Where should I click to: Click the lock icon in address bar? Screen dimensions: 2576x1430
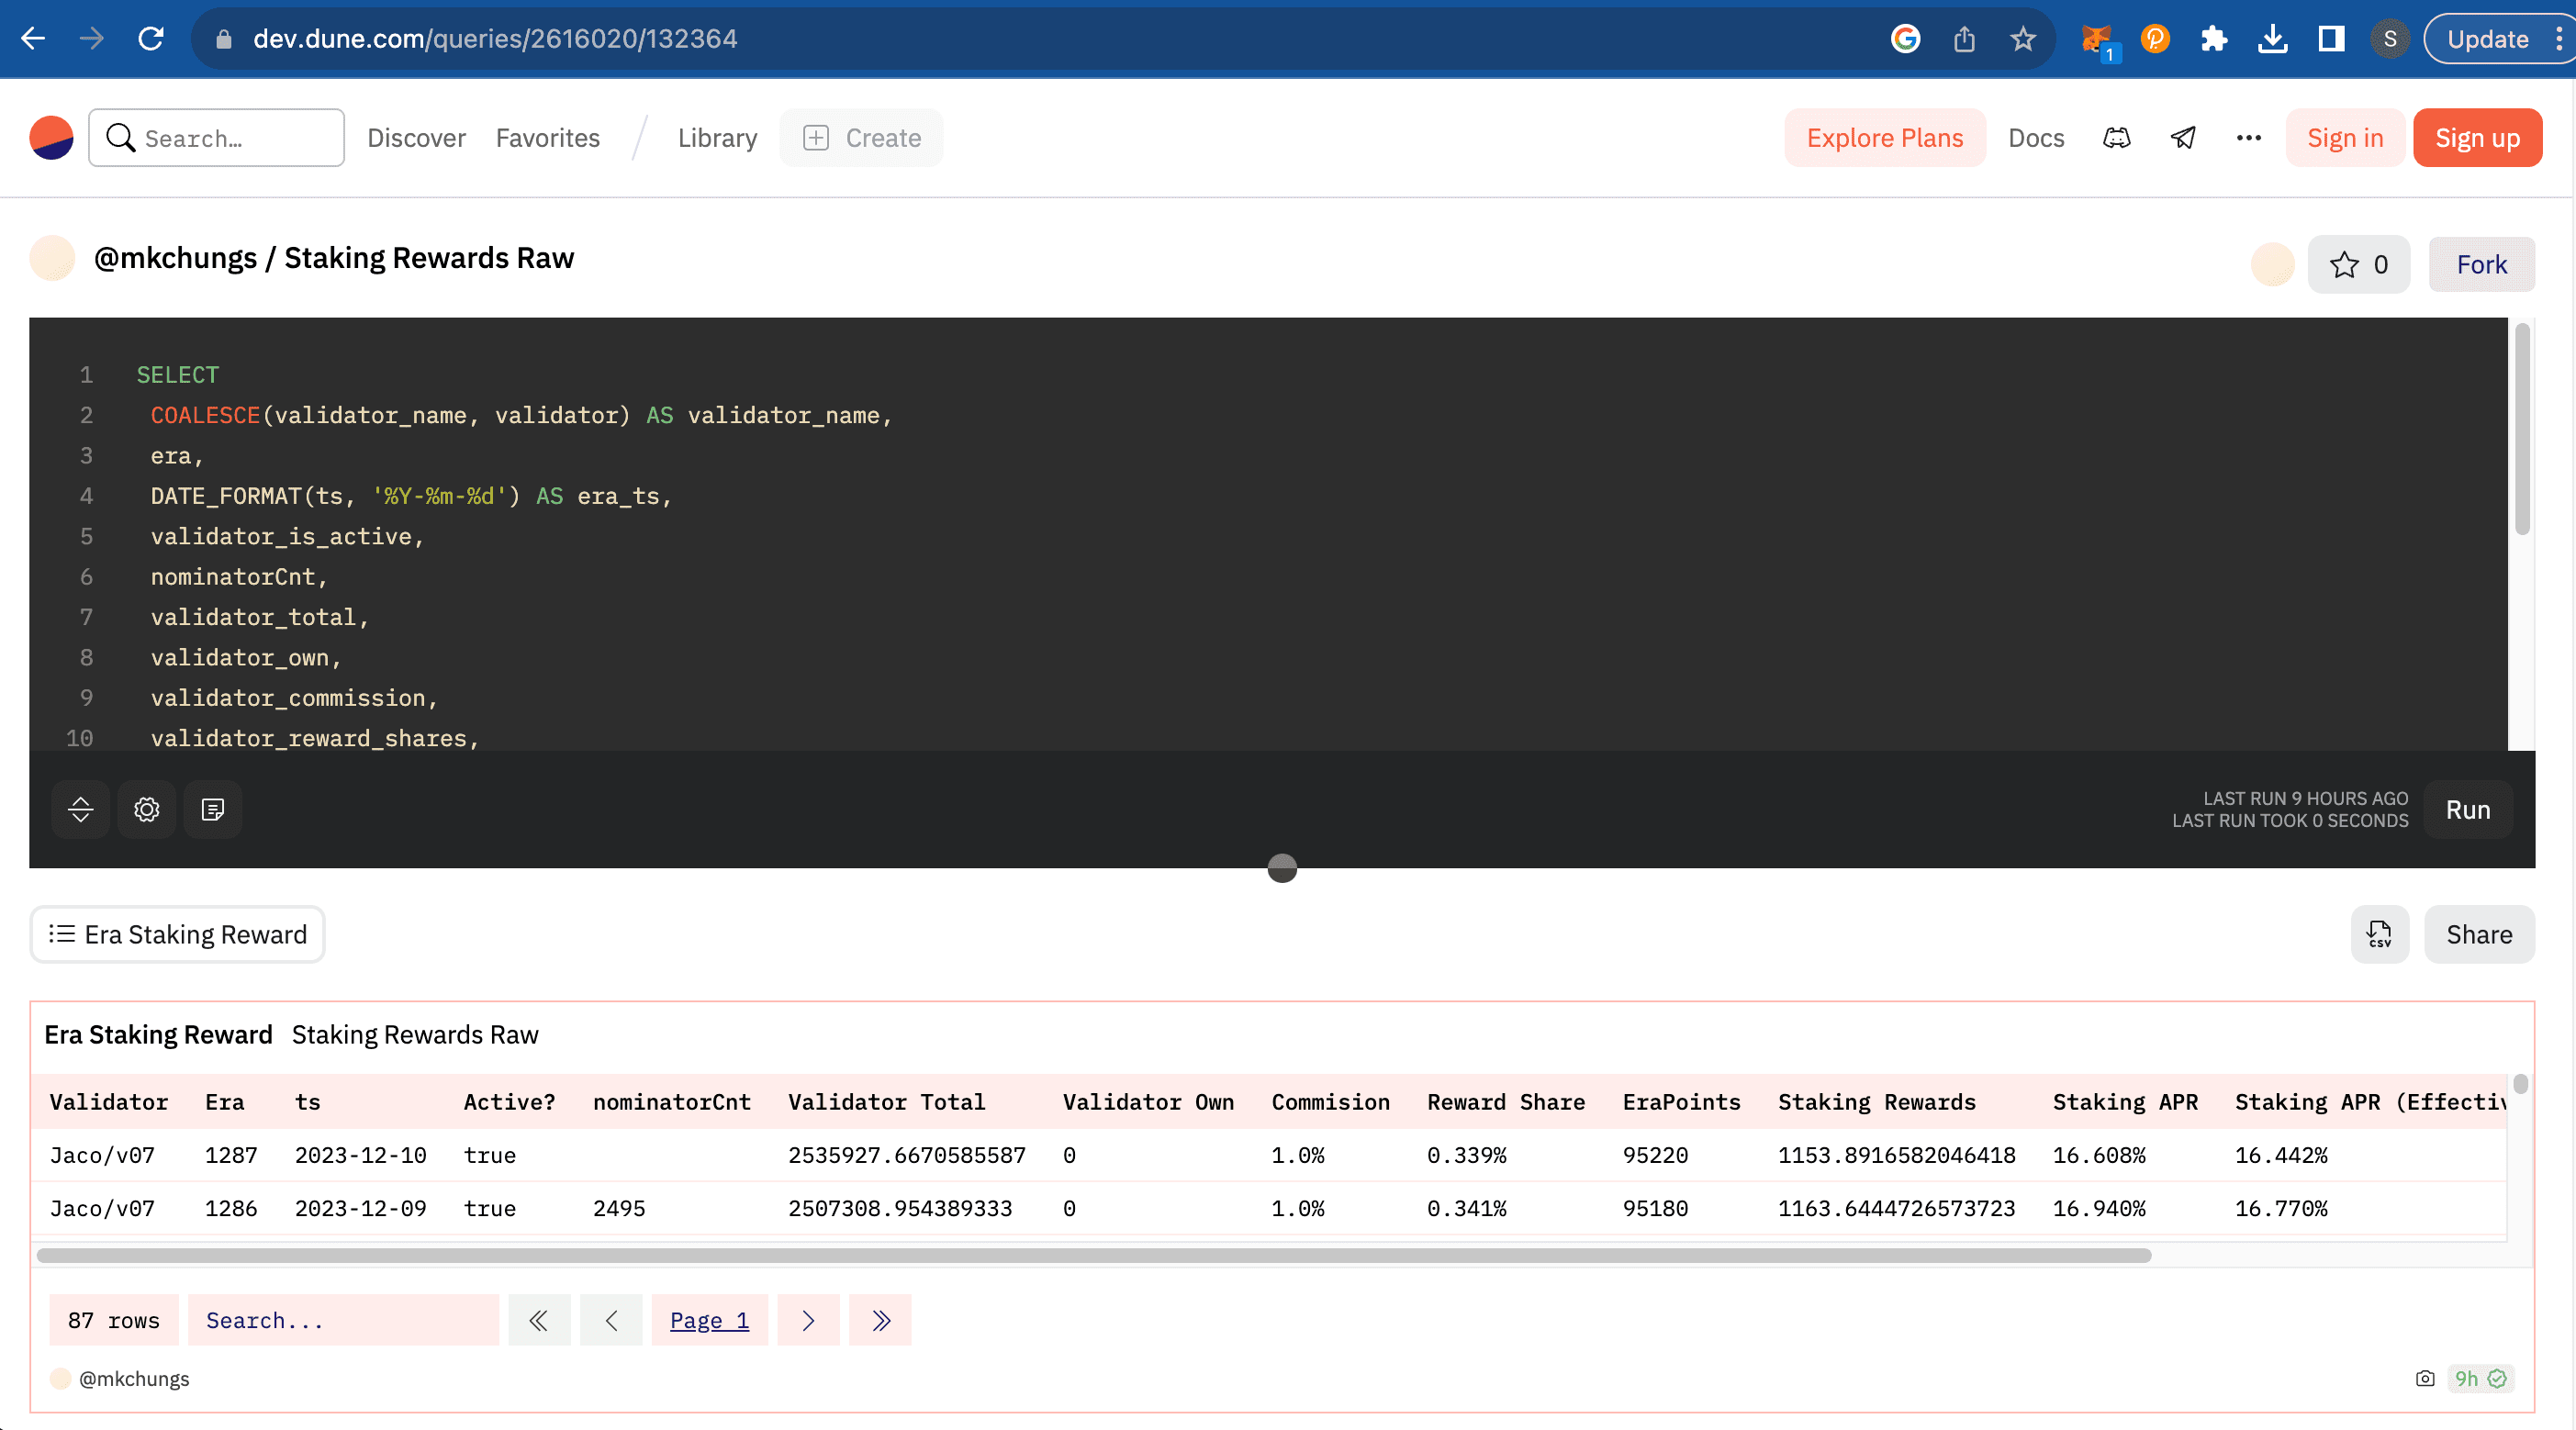(224, 38)
